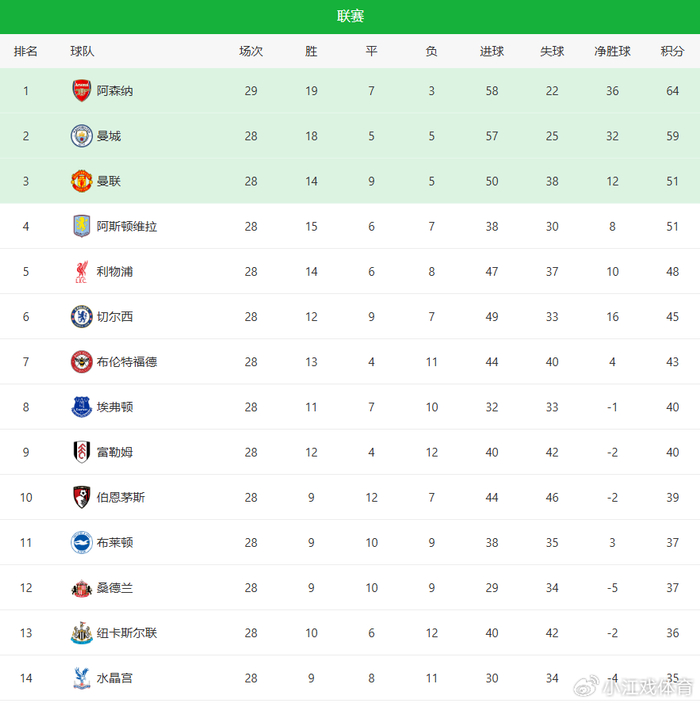The image size is (700, 703).
Task: Click the 进球 column header
Action: click(x=492, y=51)
